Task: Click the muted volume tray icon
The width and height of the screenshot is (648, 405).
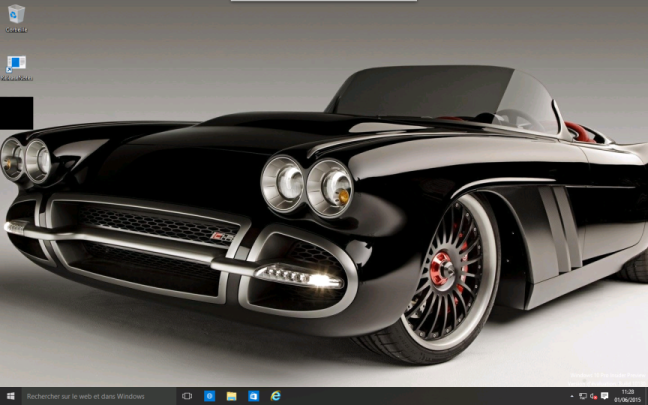Action: [x=592, y=396]
